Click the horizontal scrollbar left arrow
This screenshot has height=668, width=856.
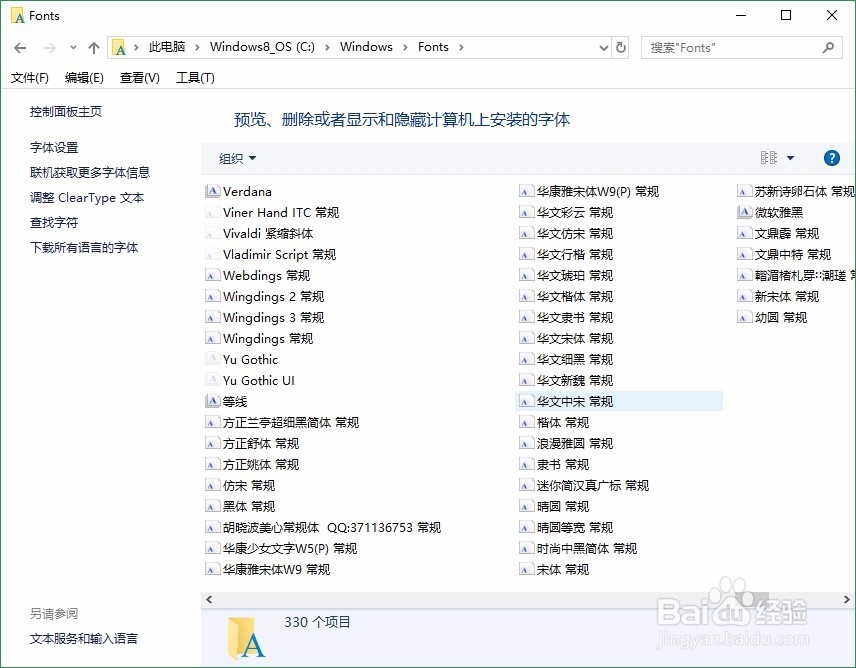[x=209, y=599]
